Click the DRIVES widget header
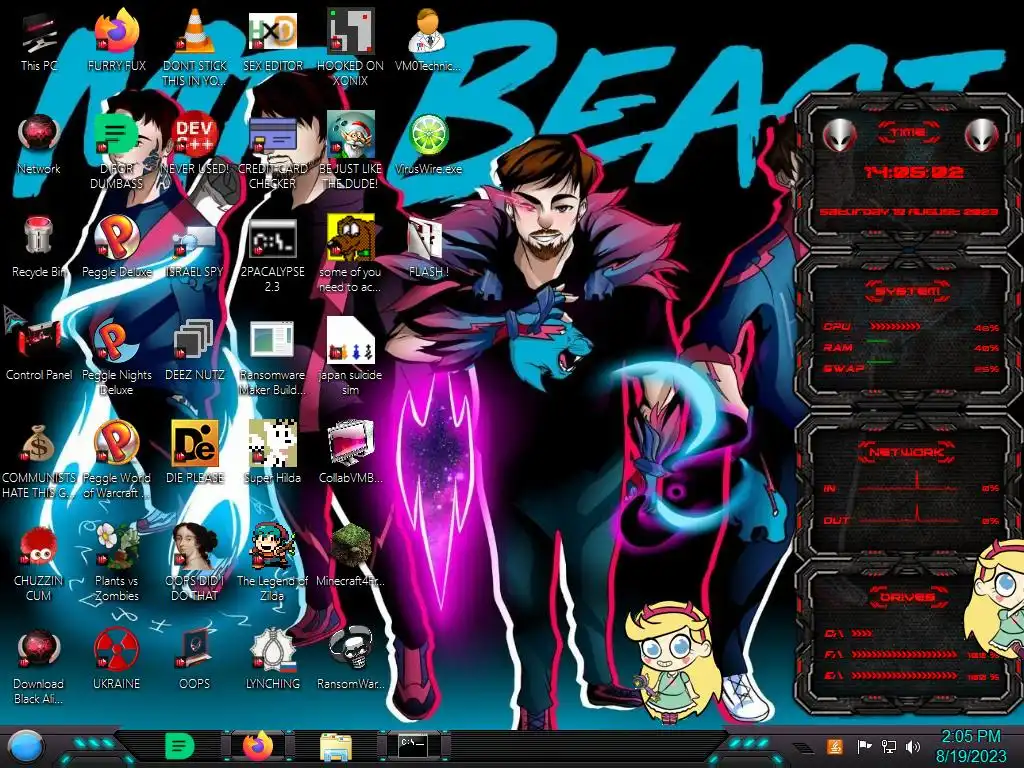The width and height of the screenshot is (1024, 768). (908, 596)
